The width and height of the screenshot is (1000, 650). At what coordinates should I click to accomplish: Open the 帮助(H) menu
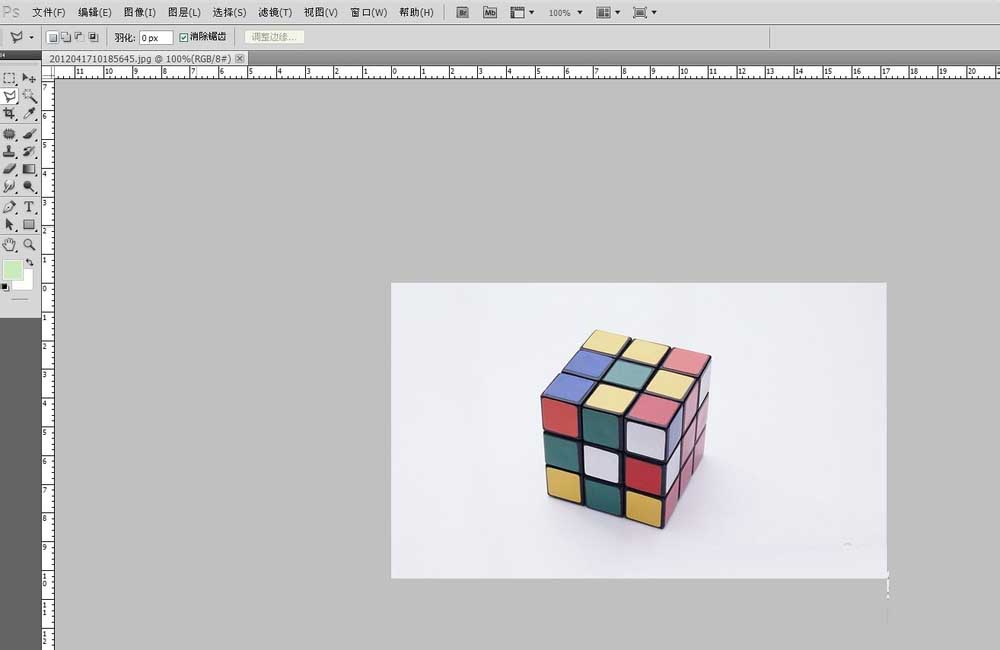(416, 12)
